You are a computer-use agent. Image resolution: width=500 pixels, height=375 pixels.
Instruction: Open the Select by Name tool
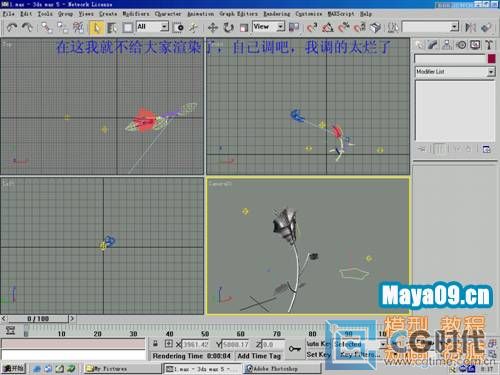(112, 27)
